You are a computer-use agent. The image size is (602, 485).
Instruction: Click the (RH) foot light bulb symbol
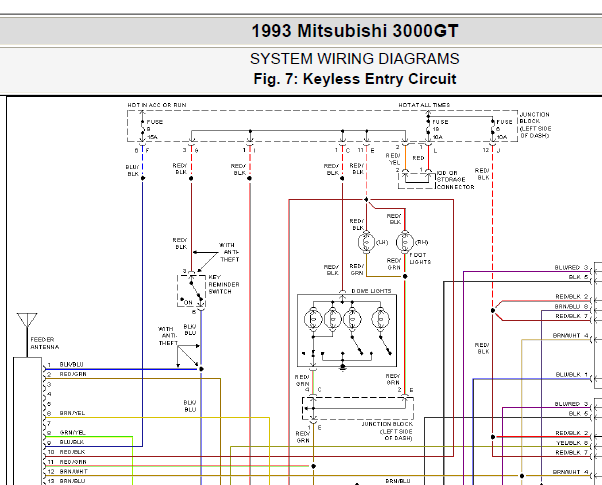coord(405,242)
